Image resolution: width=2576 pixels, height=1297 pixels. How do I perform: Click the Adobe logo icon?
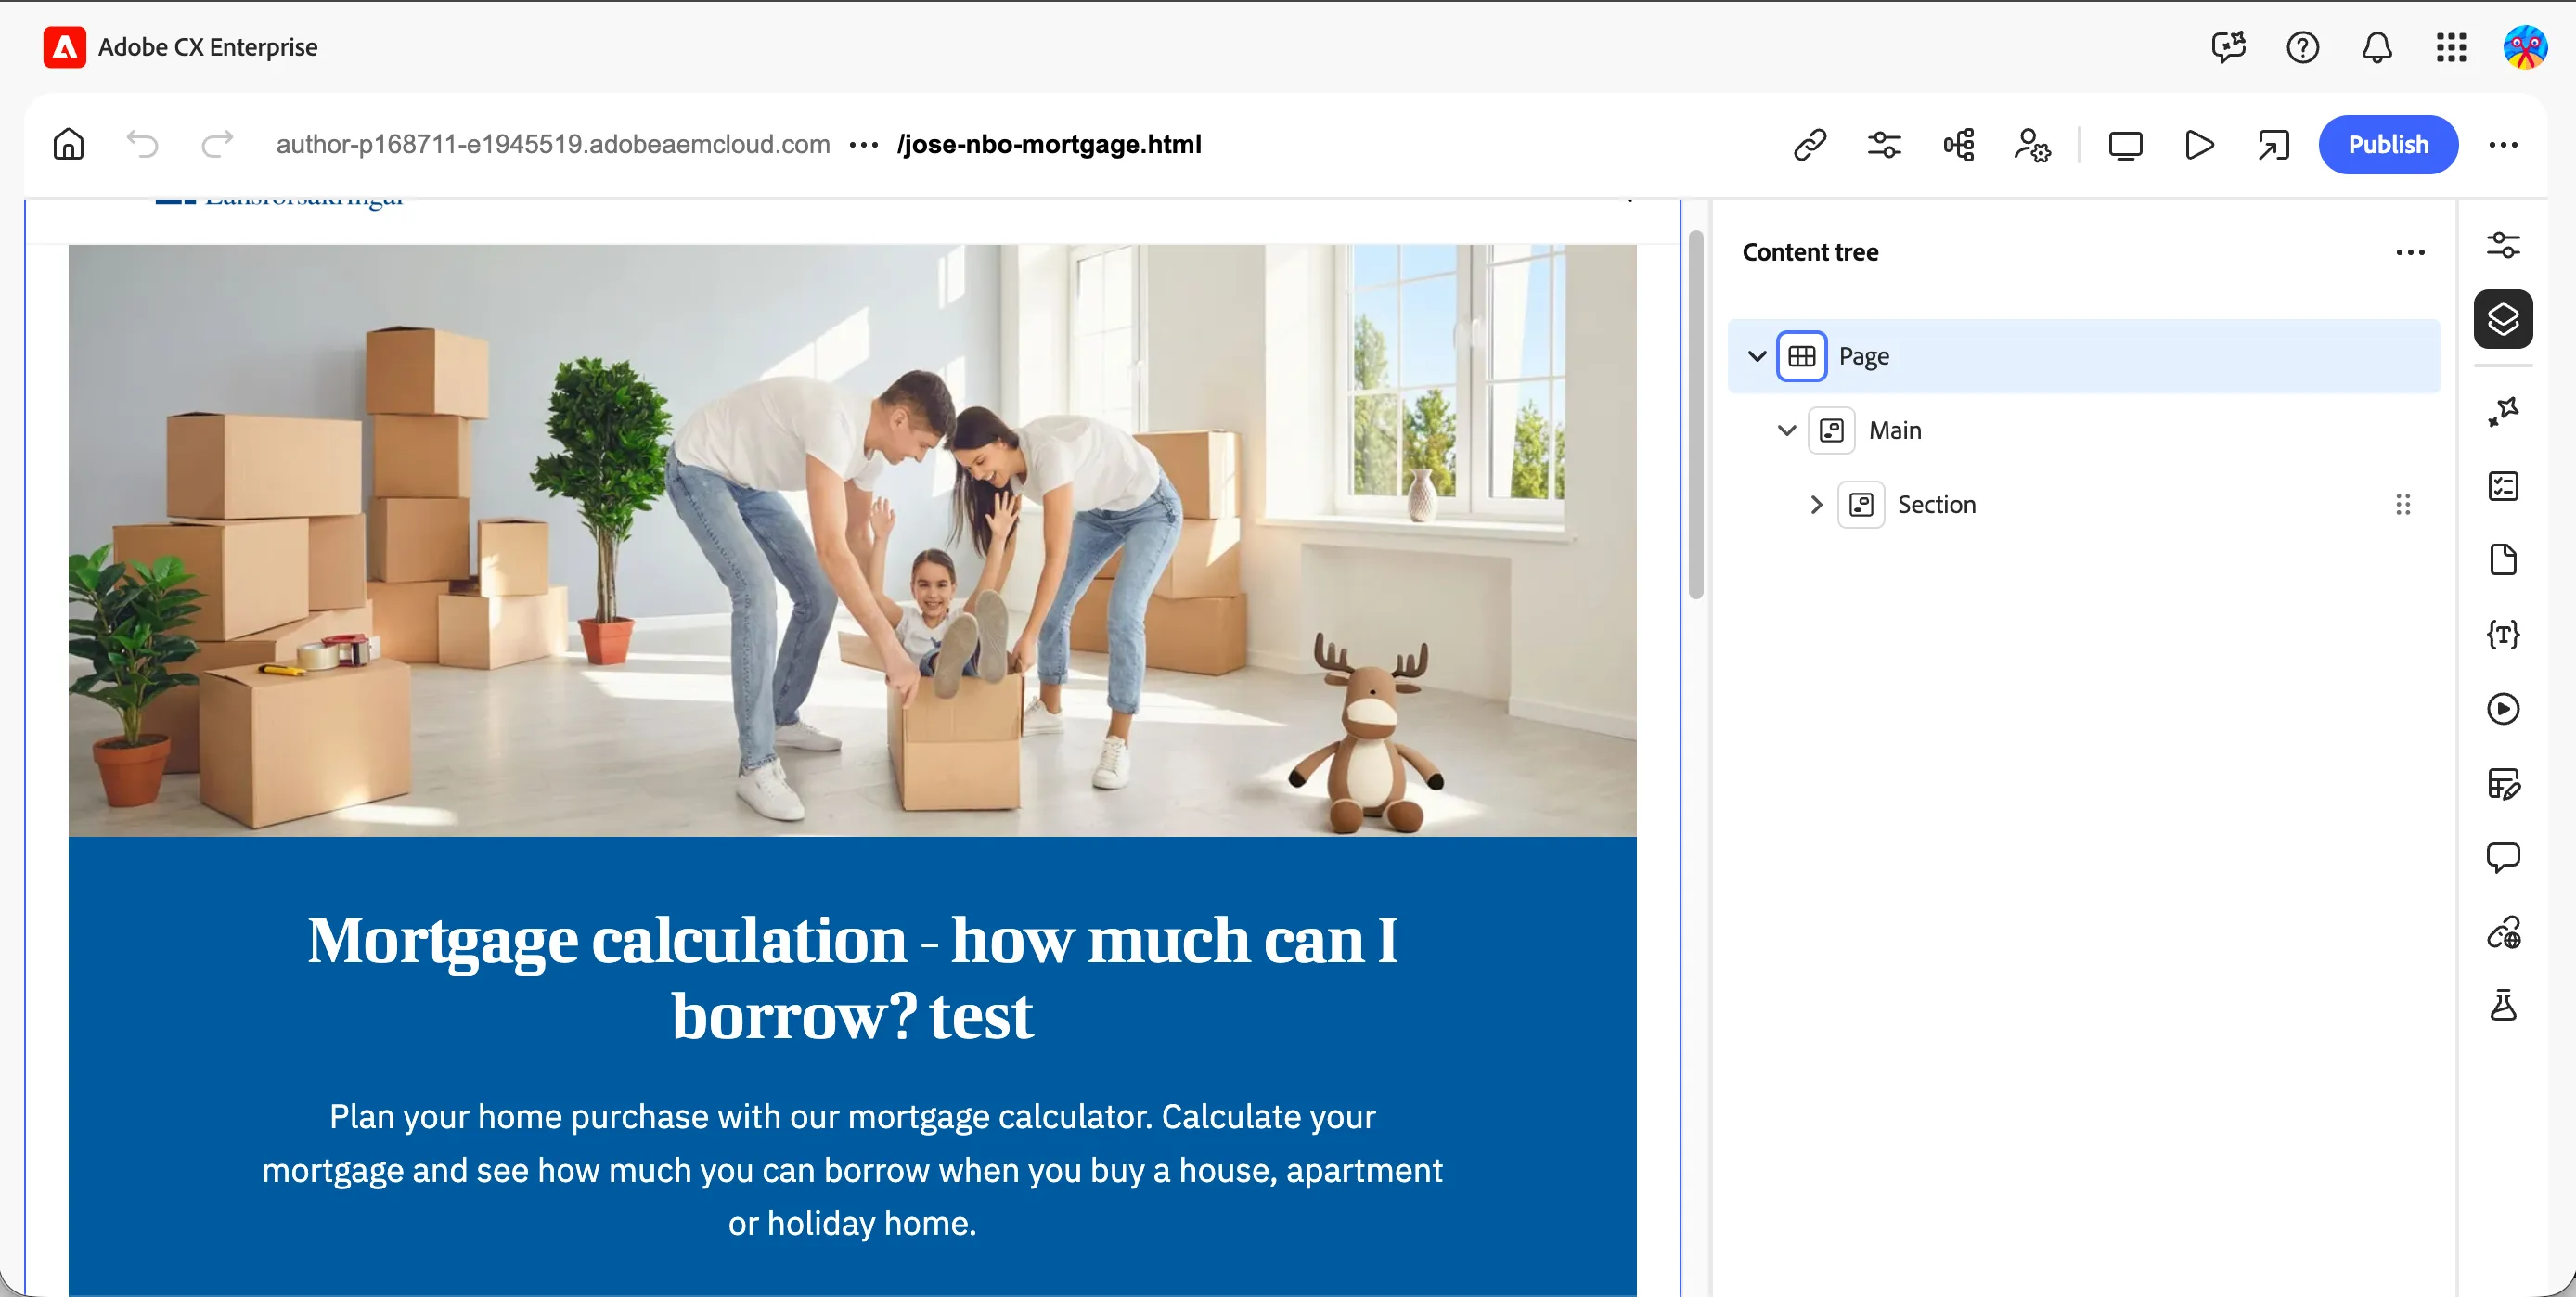point(65,47)
